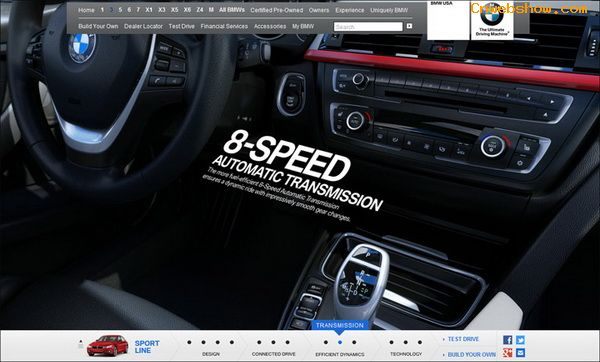This screenshot has width=600, height=362.
Task: Open My BMW link
Action: coord(303,26)
